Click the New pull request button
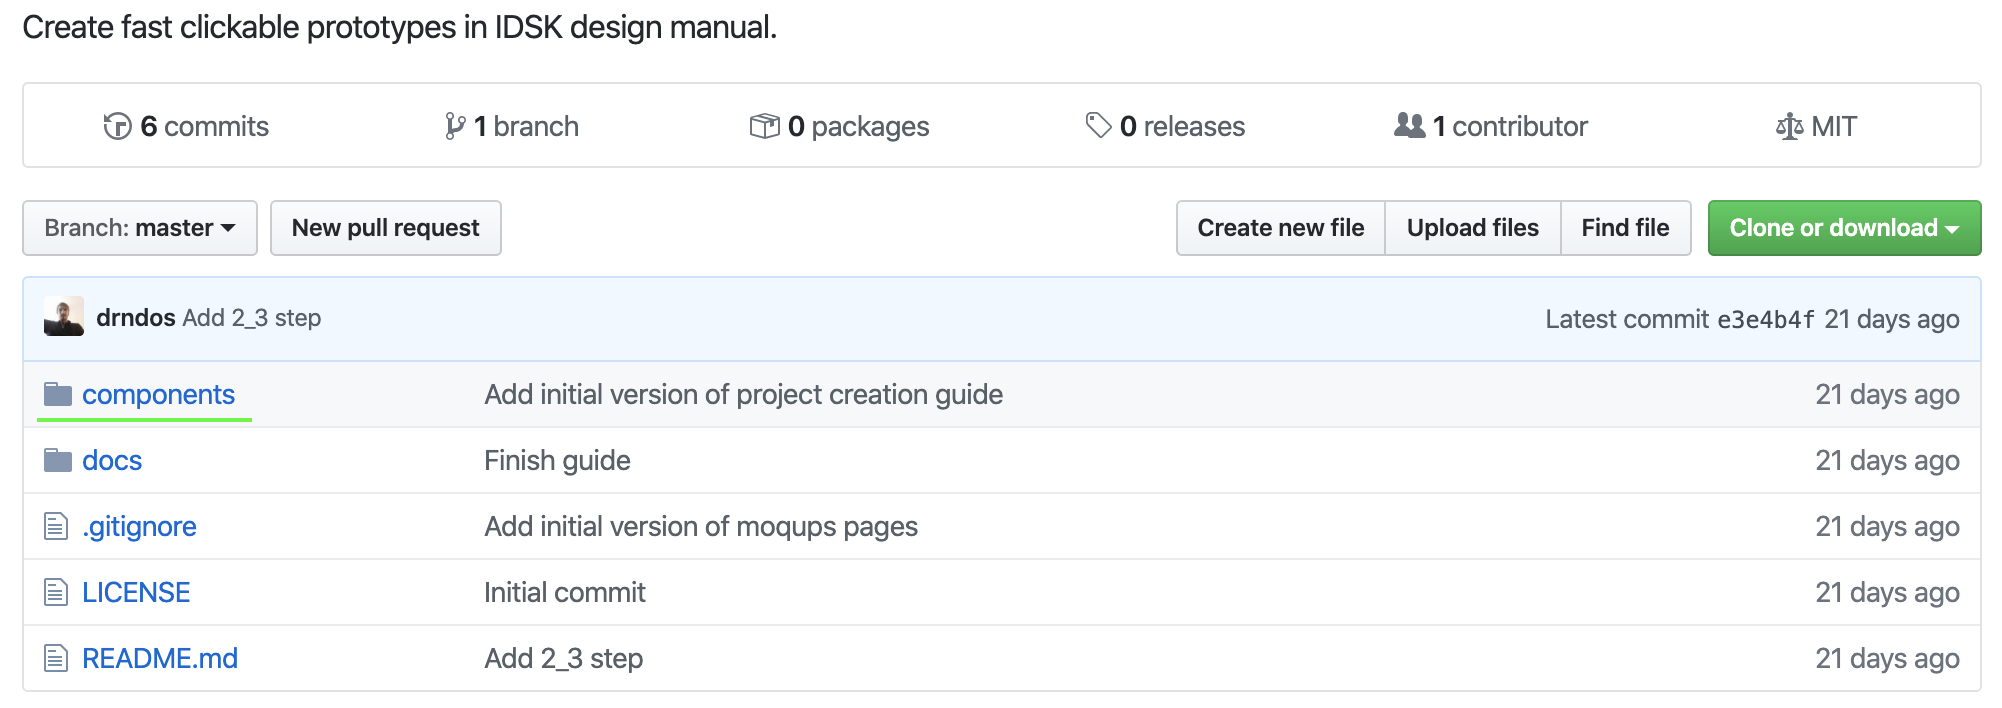Image resolution: width=2002 pixels, height=708 pixels. [x=386, y=228]
